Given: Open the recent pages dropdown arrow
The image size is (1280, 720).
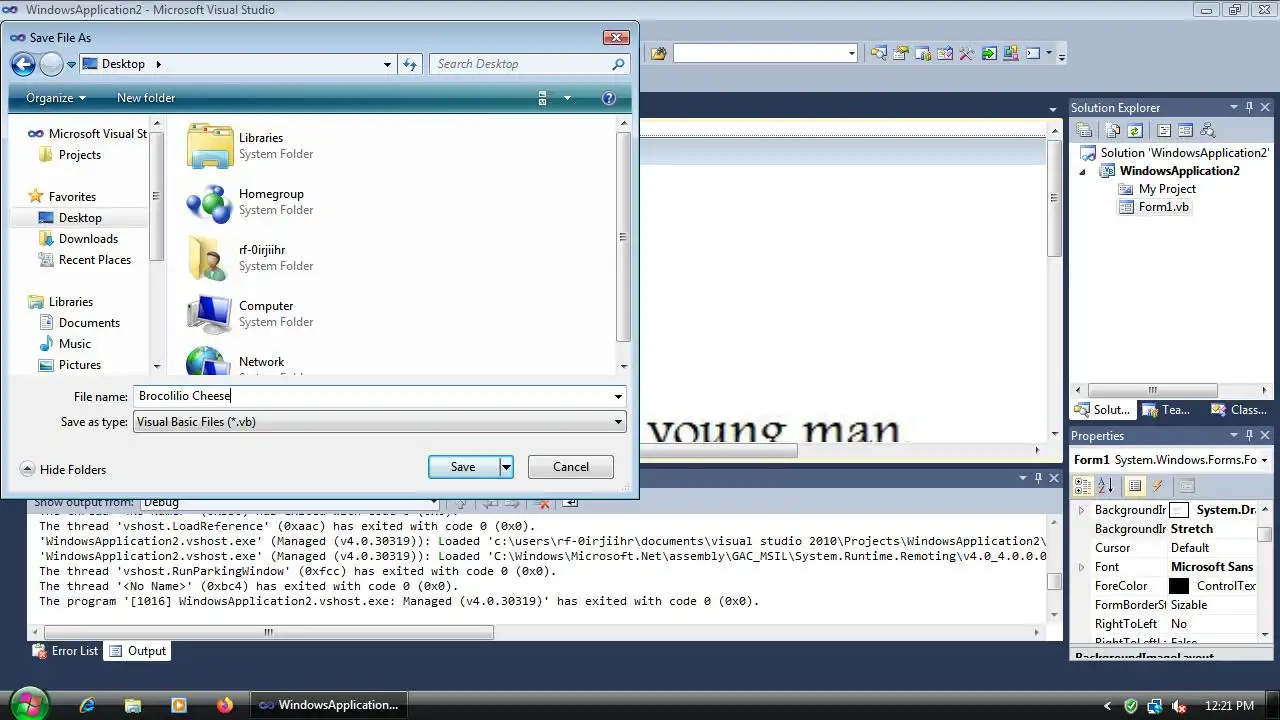Looking at the screenshot, I should click(x=71, y=64).
